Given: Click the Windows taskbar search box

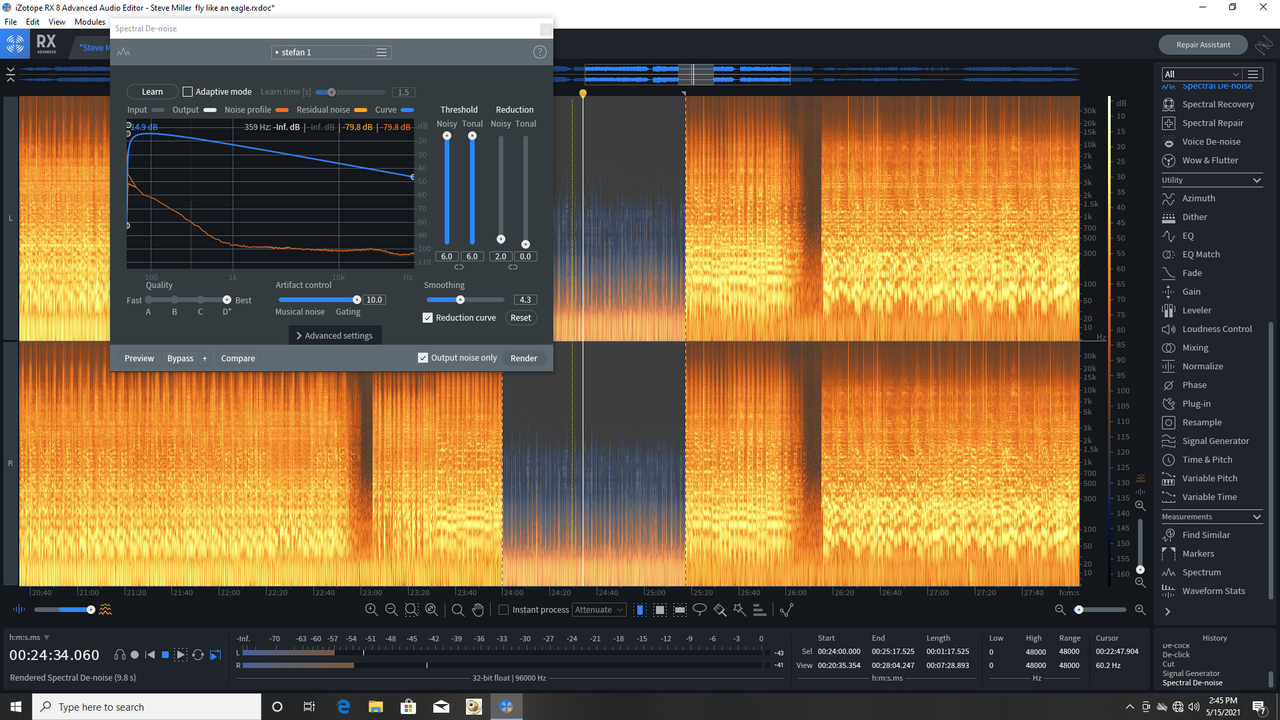Looking at the screenshot, I should (145, 707).
